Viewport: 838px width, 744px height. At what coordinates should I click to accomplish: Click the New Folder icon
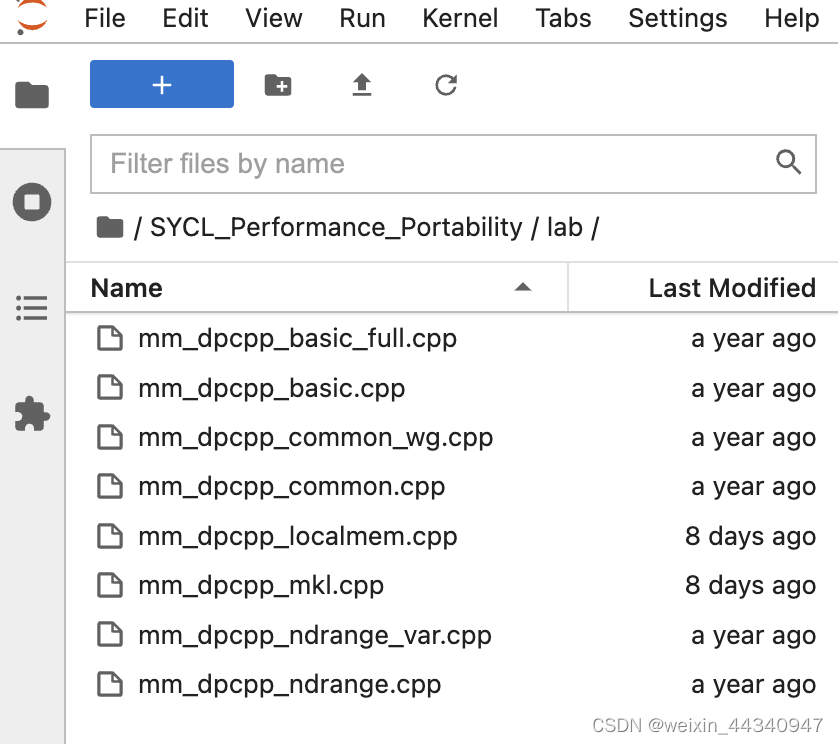click(278, 85)
